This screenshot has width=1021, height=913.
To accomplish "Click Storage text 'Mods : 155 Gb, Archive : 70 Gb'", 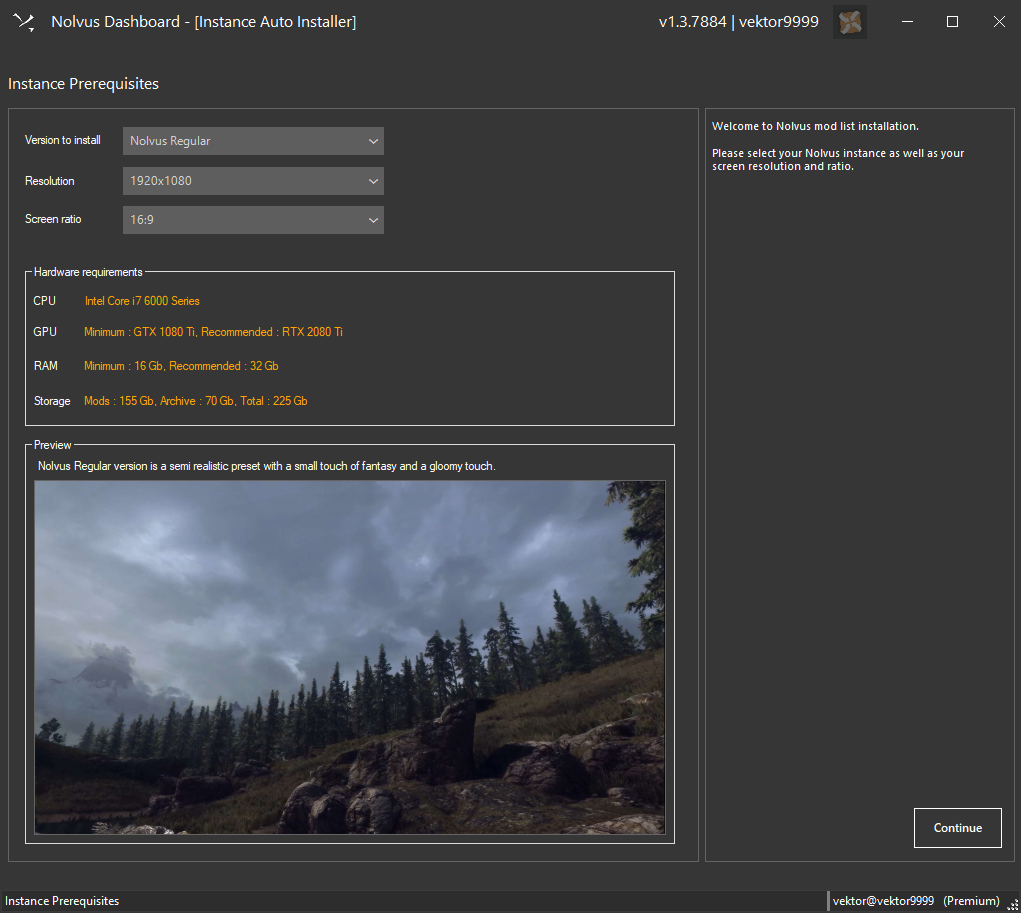I will tap(159, 401).
